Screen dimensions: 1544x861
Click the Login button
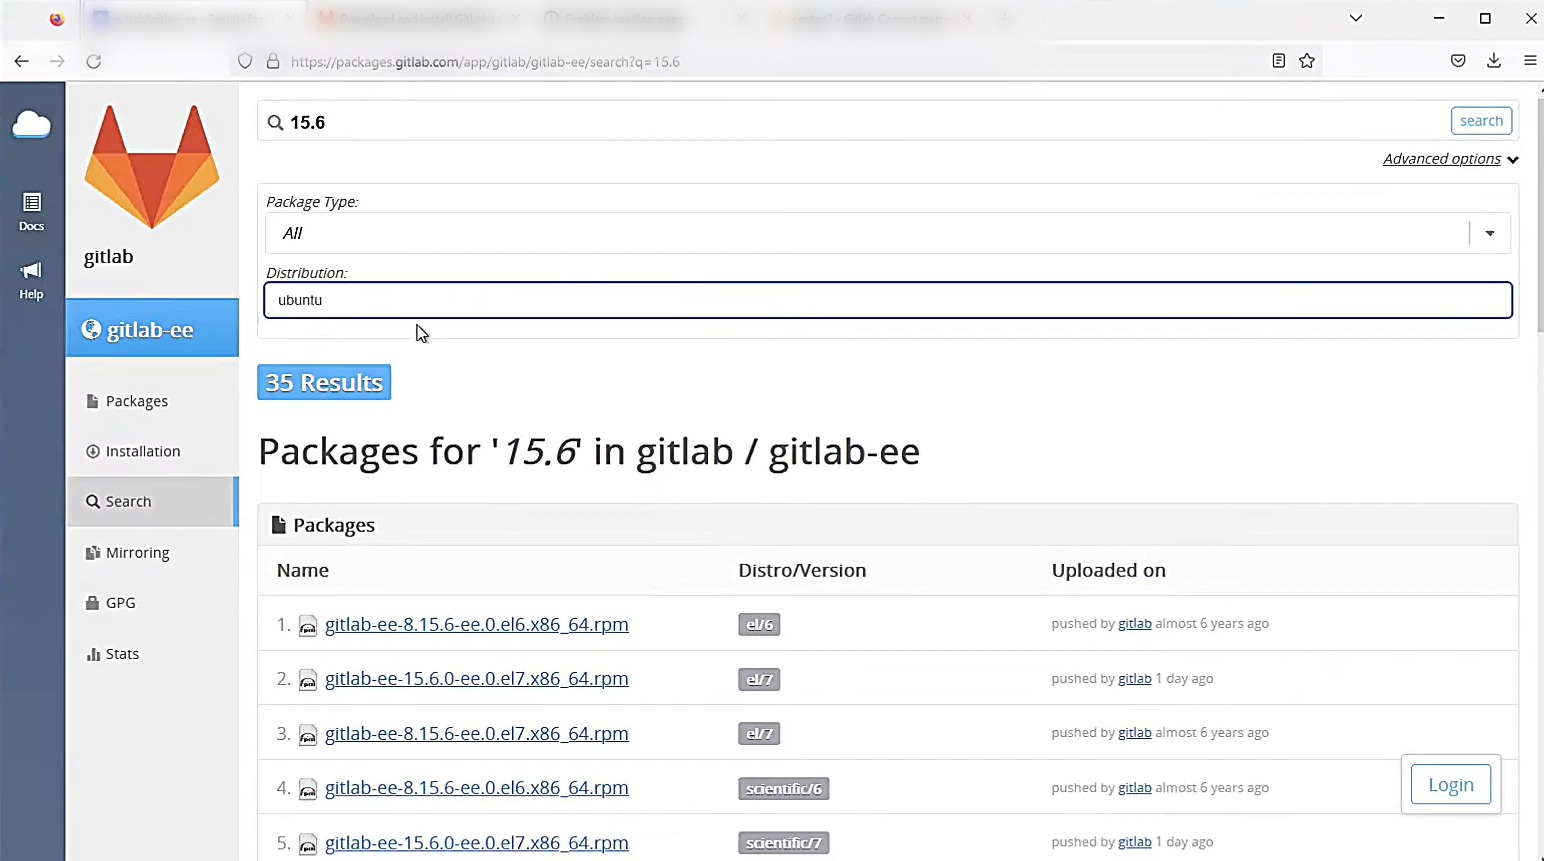1450,785
